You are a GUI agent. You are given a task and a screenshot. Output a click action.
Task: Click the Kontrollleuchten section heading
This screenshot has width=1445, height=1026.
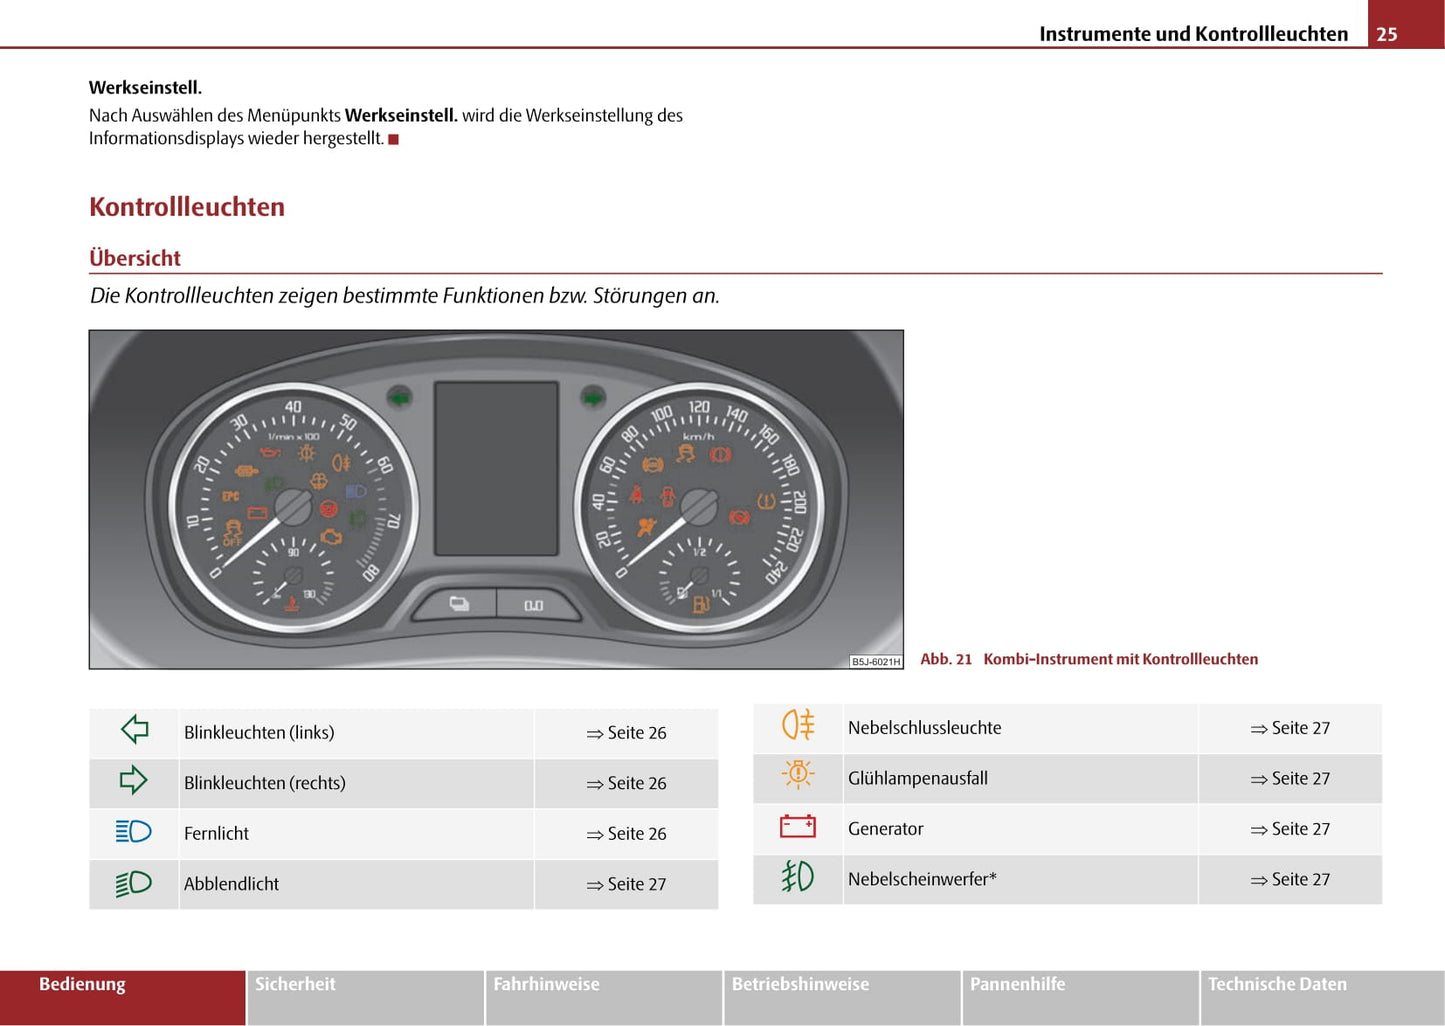coord(187,207)
